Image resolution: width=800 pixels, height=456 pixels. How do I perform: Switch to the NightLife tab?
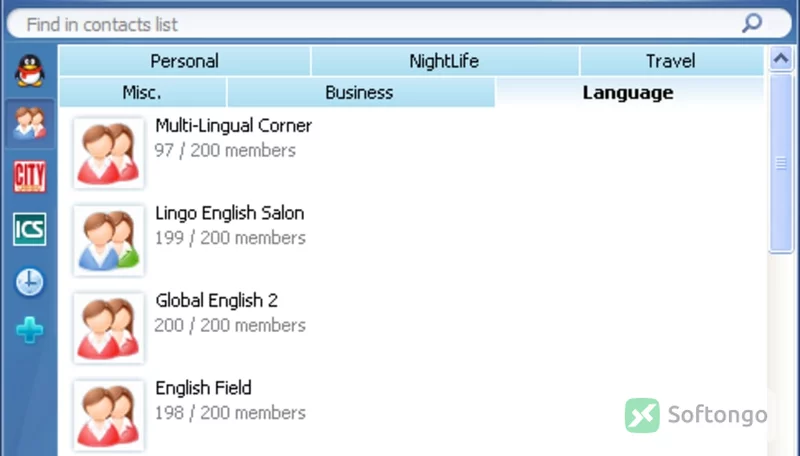(444, 61)
